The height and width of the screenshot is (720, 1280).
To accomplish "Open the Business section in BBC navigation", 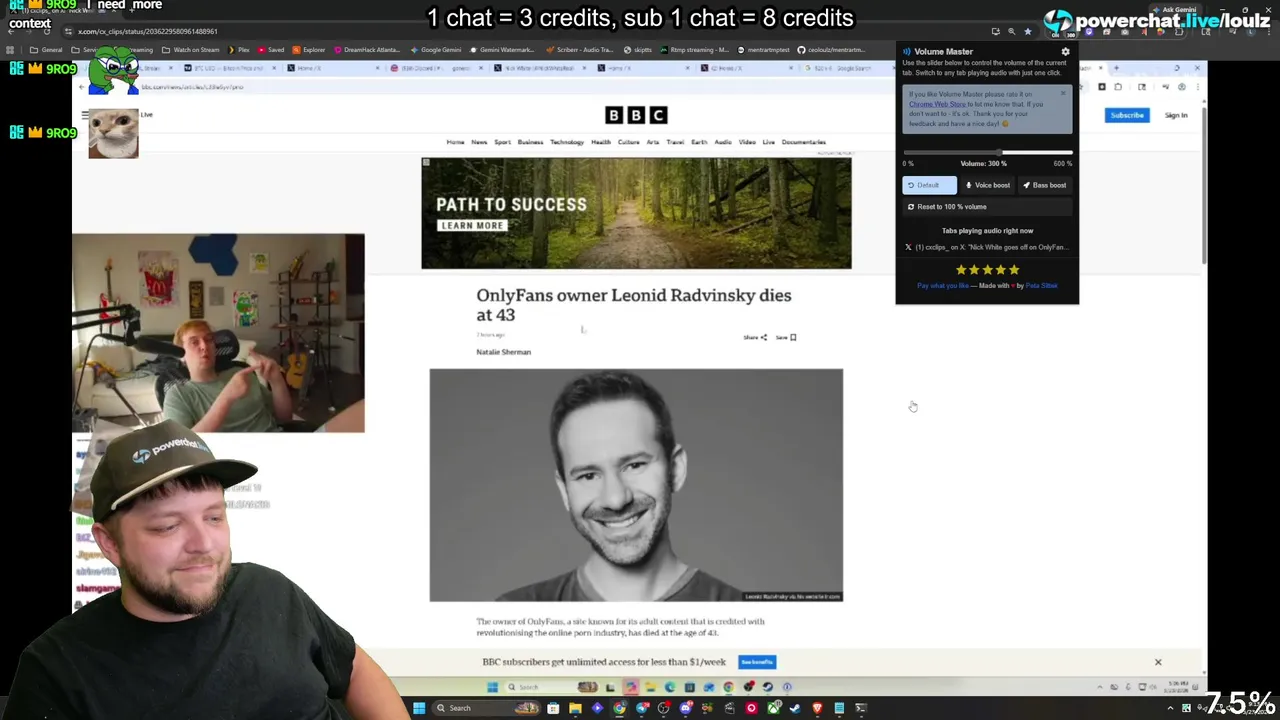I will 530,142.
